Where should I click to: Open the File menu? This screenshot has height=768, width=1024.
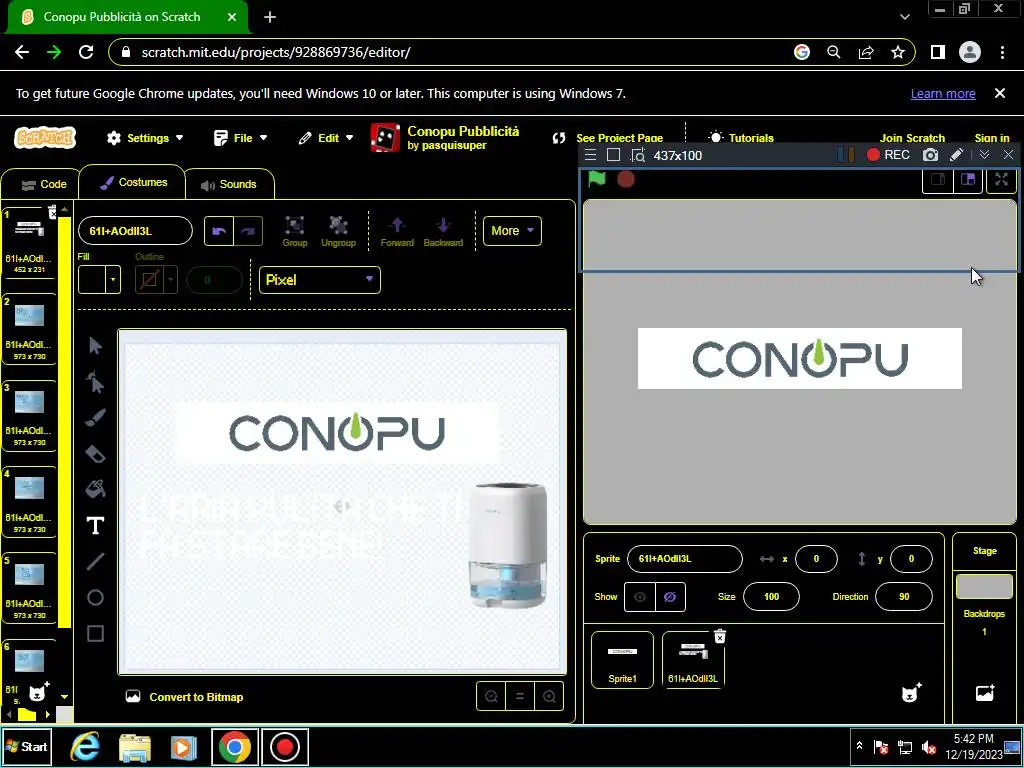[240, 138]
